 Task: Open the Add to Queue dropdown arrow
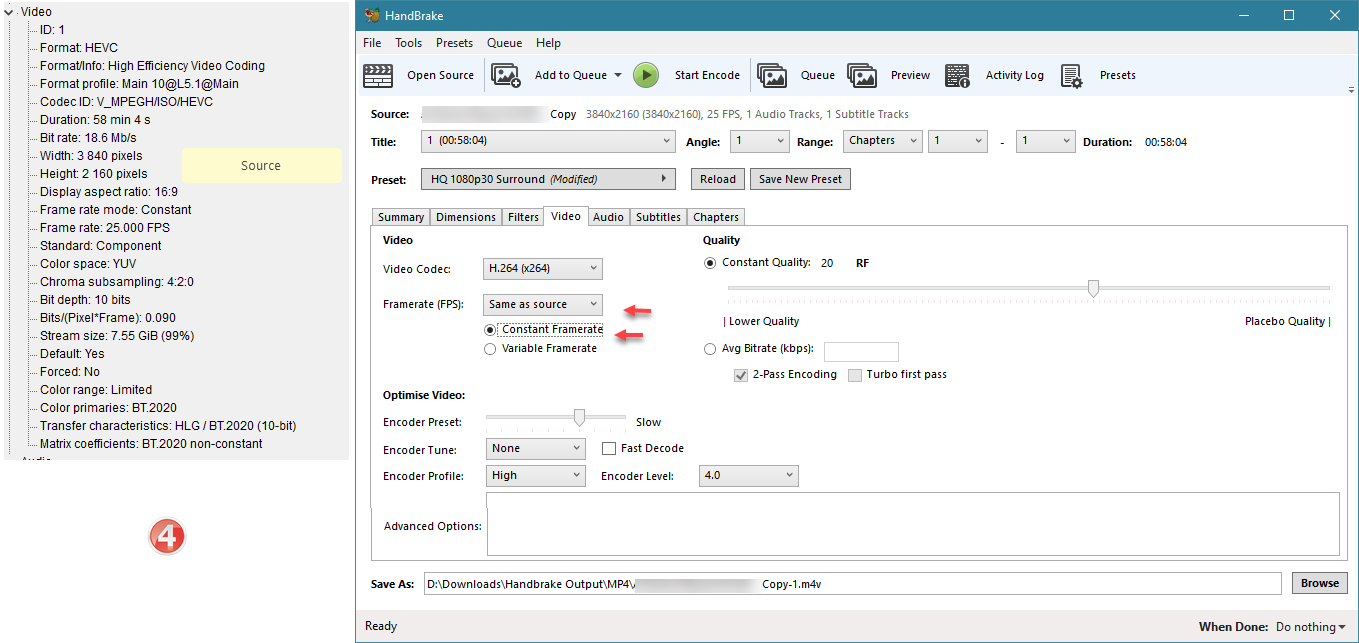point(617,75)
